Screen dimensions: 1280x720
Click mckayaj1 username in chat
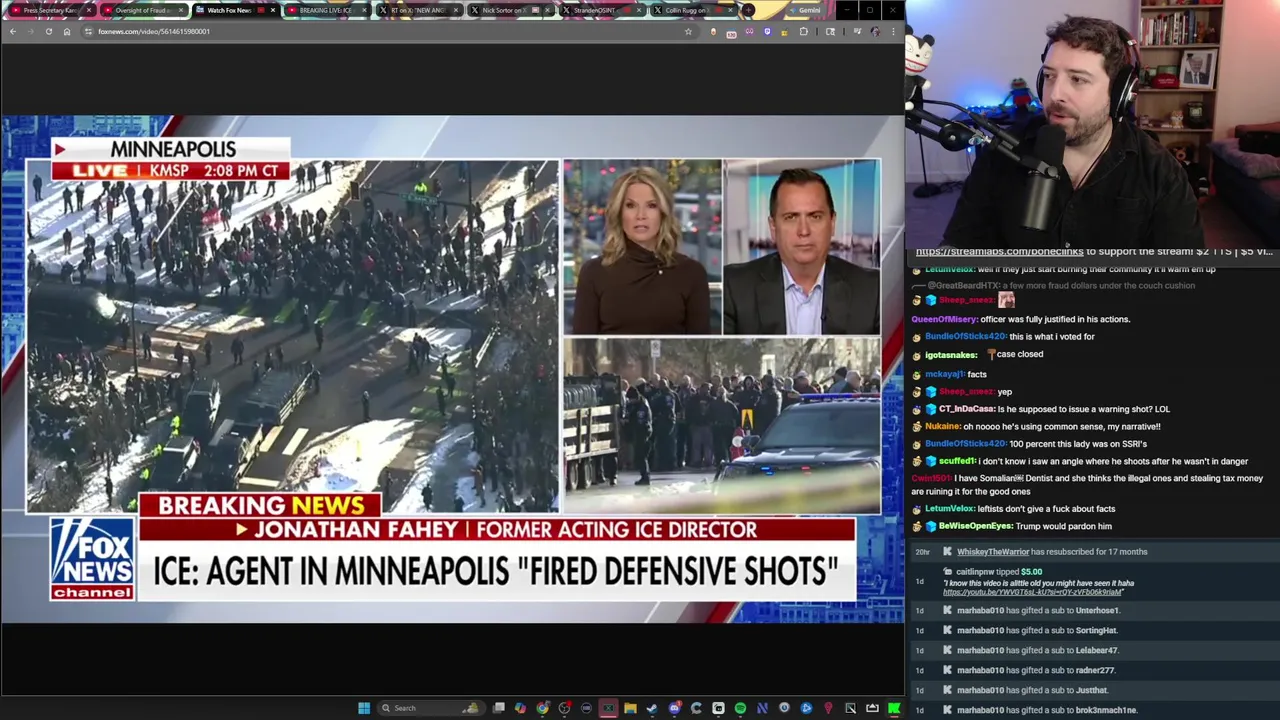pos(944,374)
